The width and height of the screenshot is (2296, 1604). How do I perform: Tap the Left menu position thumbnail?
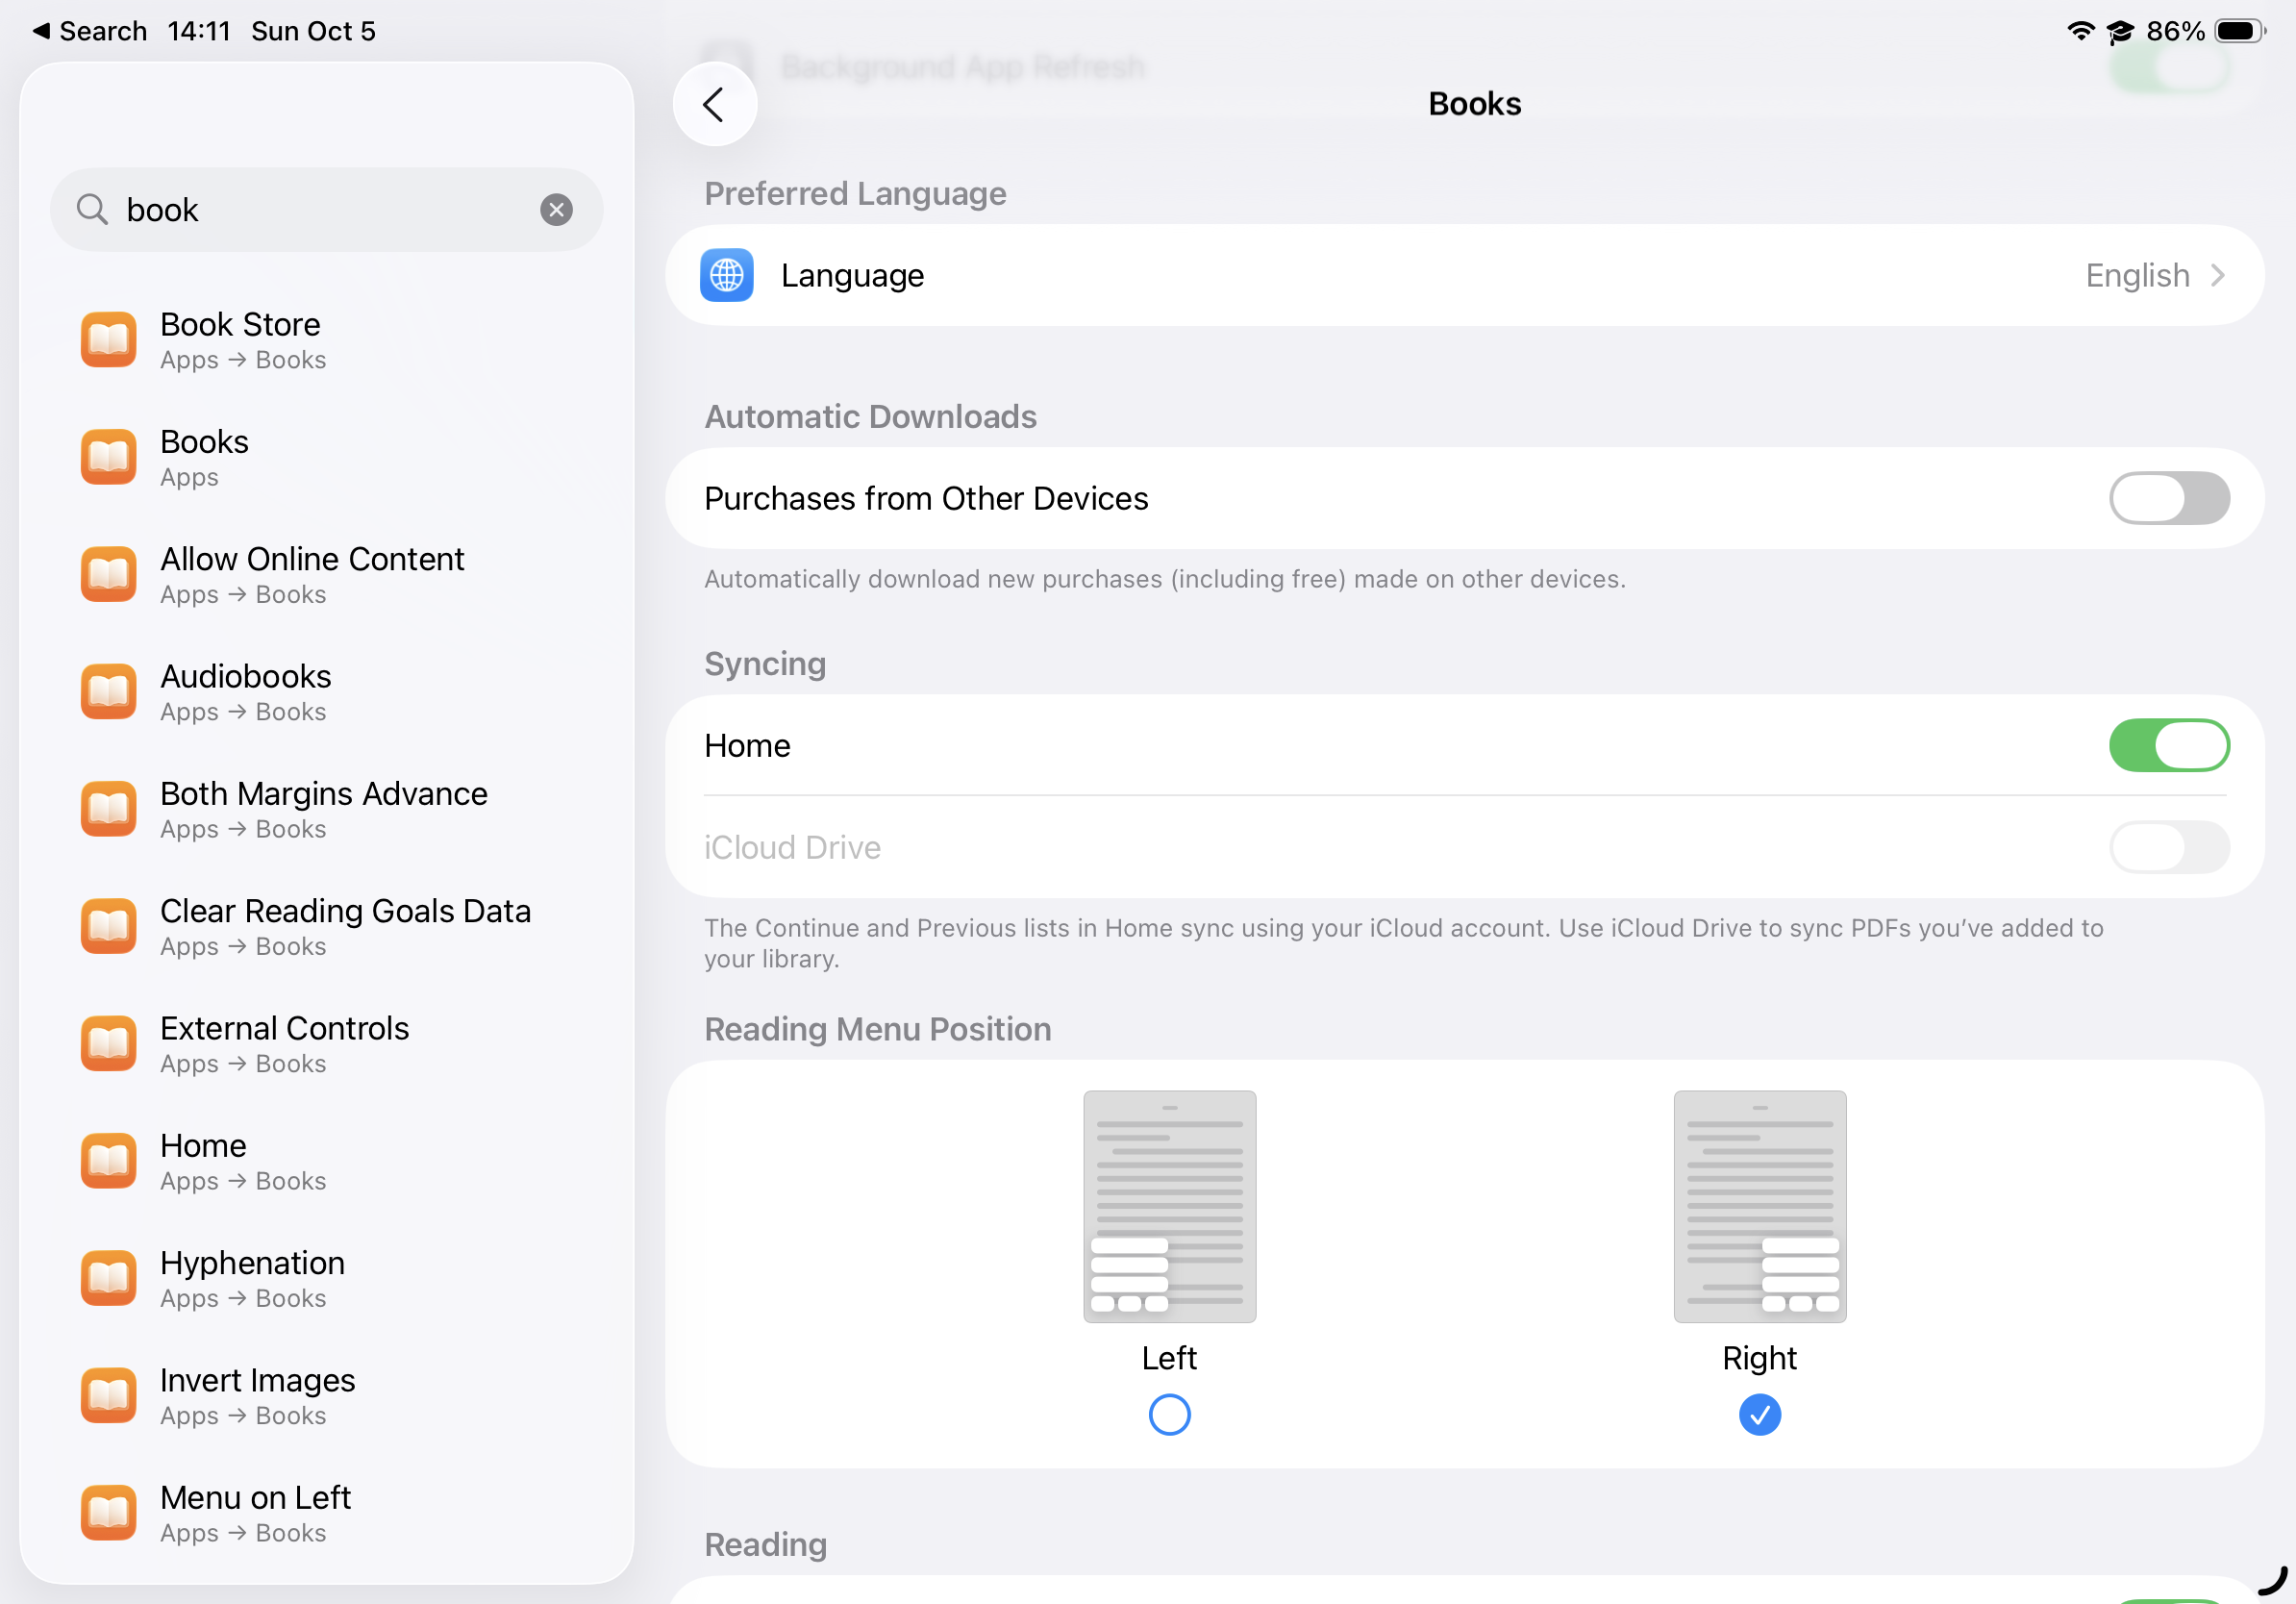click(1169, 1206)
